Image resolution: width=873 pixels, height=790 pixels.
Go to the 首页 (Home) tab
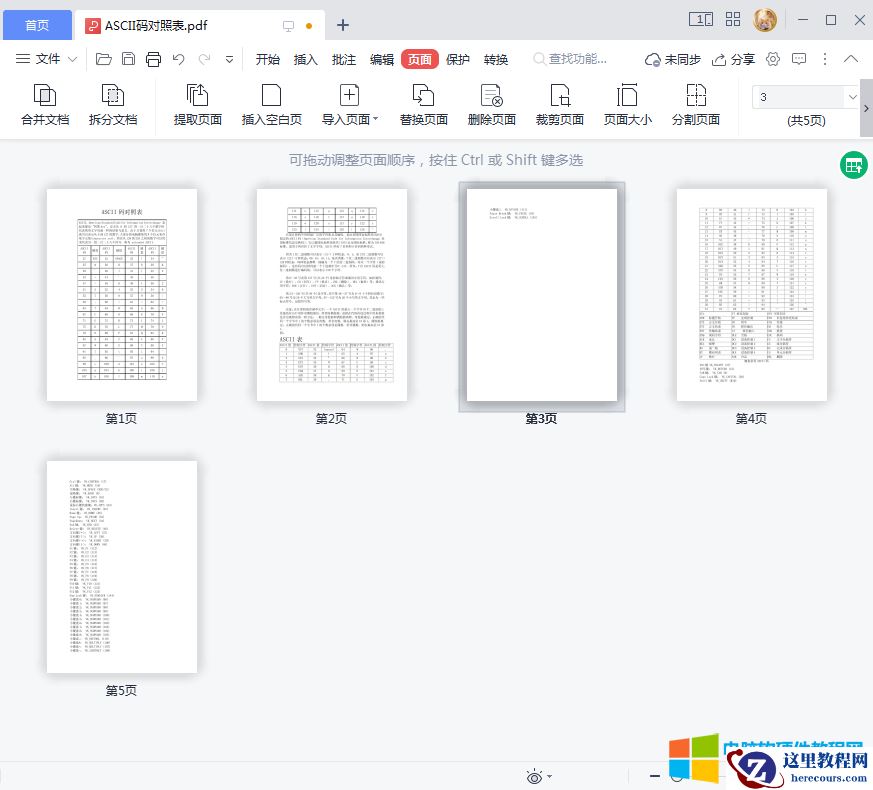[37, 25]
